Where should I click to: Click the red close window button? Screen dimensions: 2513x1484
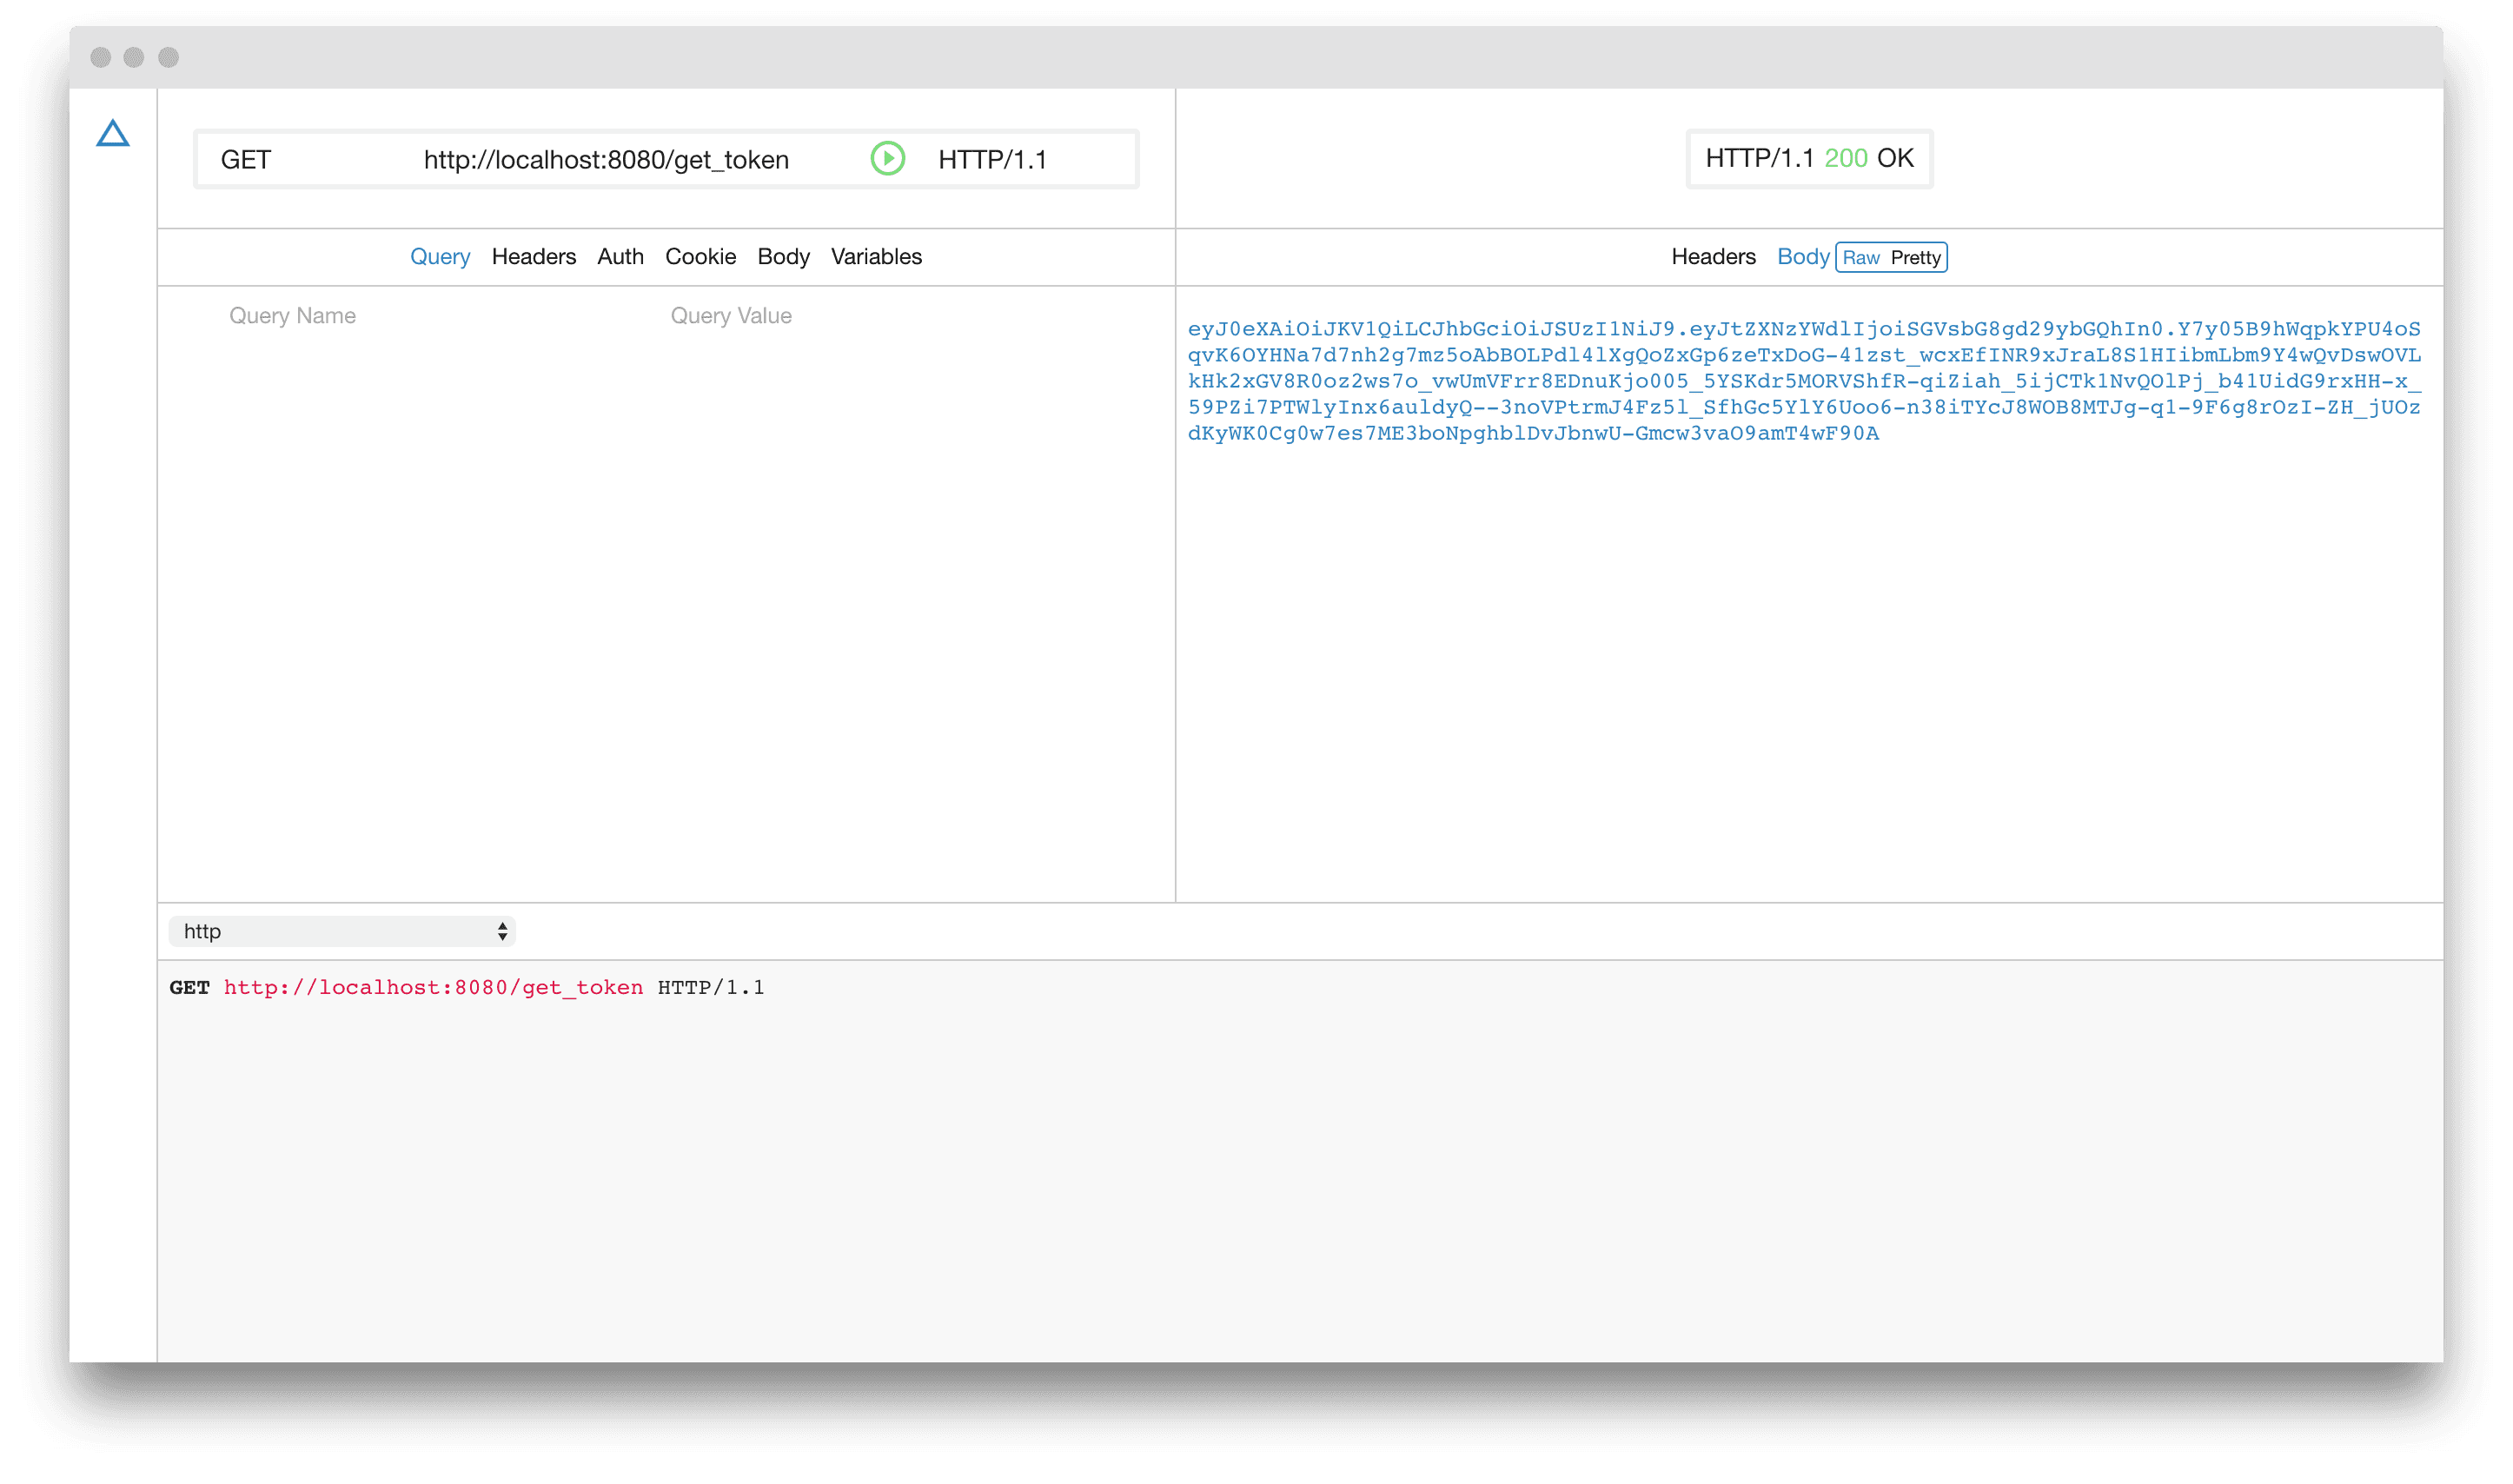point(100,57)
